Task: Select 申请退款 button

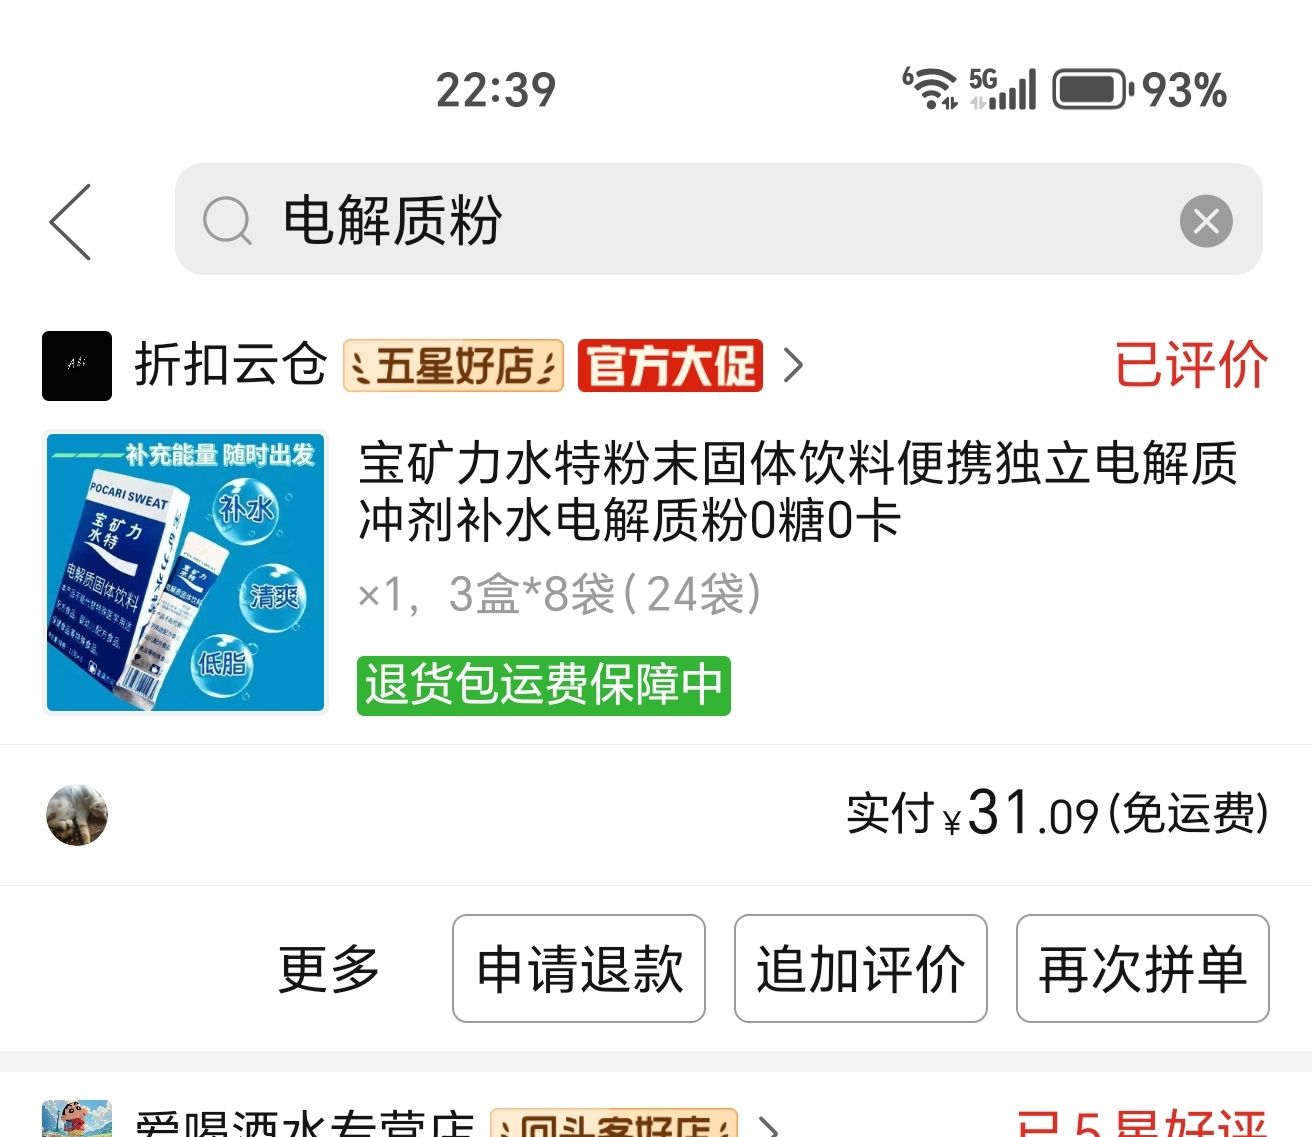Action: click(x=579, y=968)
